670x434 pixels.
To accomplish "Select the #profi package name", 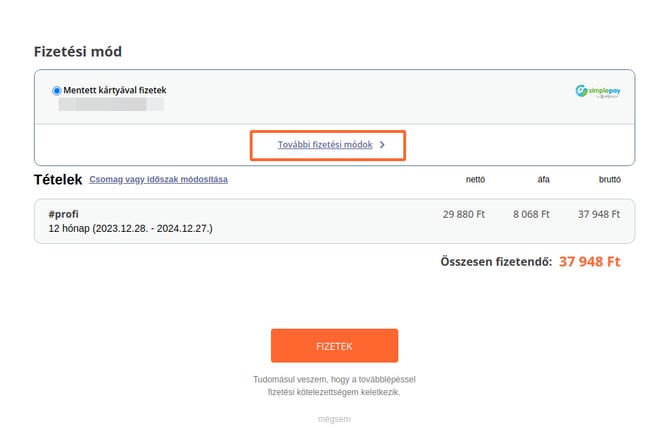I will [x=63, y=214].
